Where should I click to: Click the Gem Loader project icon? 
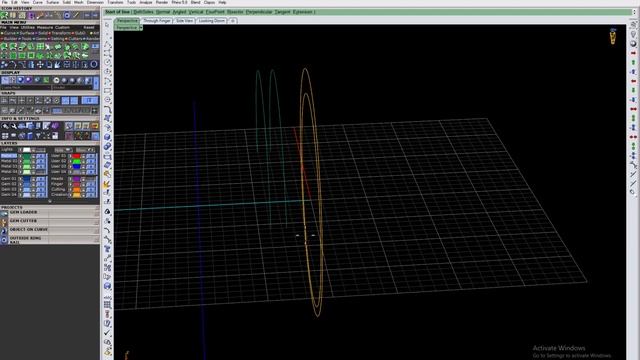pos(4,213)
